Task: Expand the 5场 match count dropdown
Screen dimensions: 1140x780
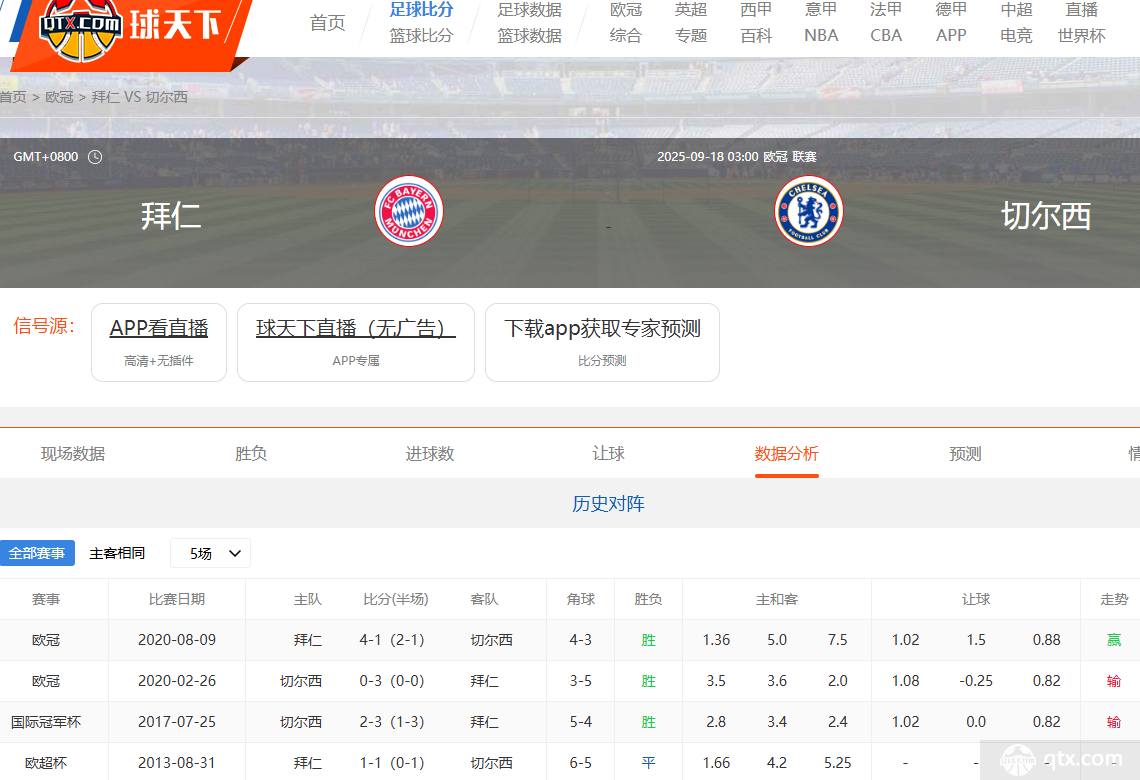Action: (210, 553)
